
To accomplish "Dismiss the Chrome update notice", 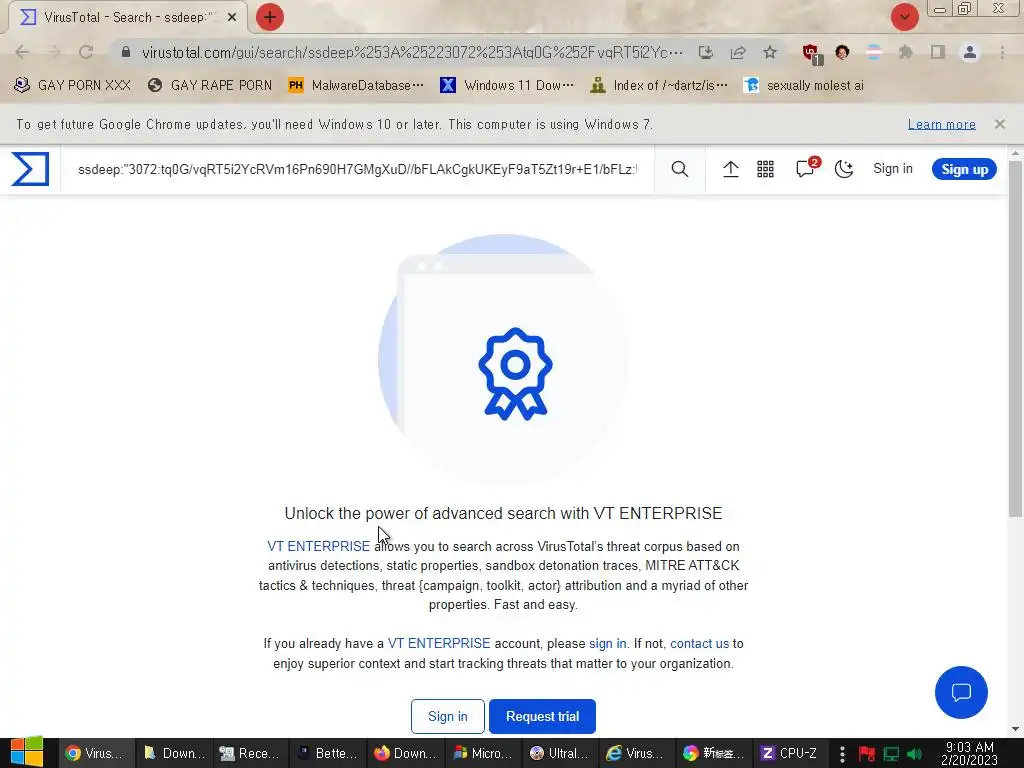I will pos(999,124).
